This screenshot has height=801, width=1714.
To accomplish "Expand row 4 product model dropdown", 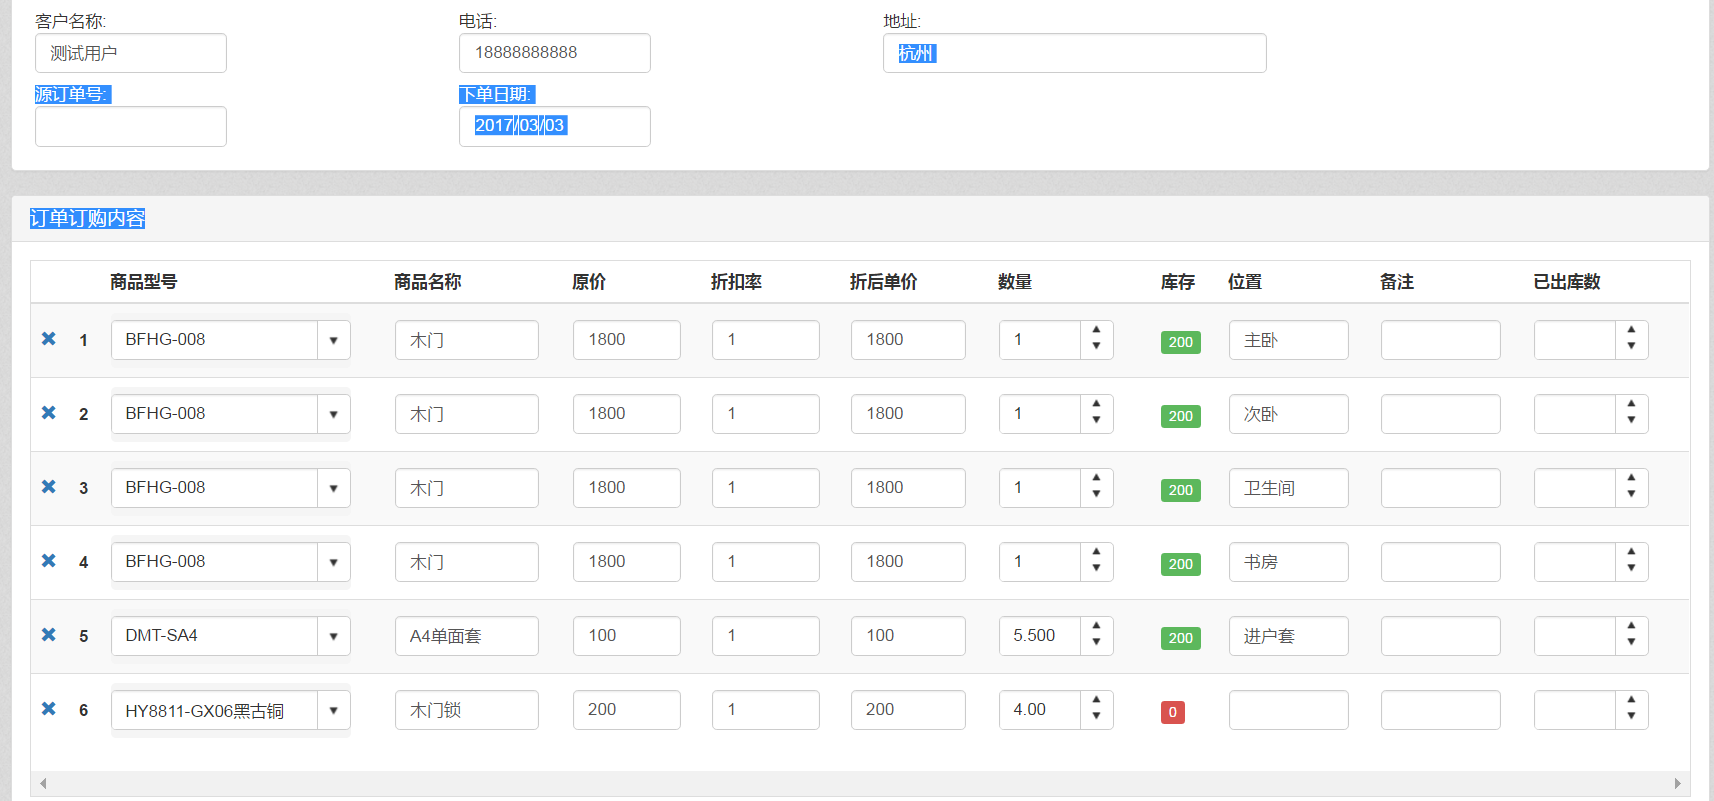I will click(x=333, y=562).
